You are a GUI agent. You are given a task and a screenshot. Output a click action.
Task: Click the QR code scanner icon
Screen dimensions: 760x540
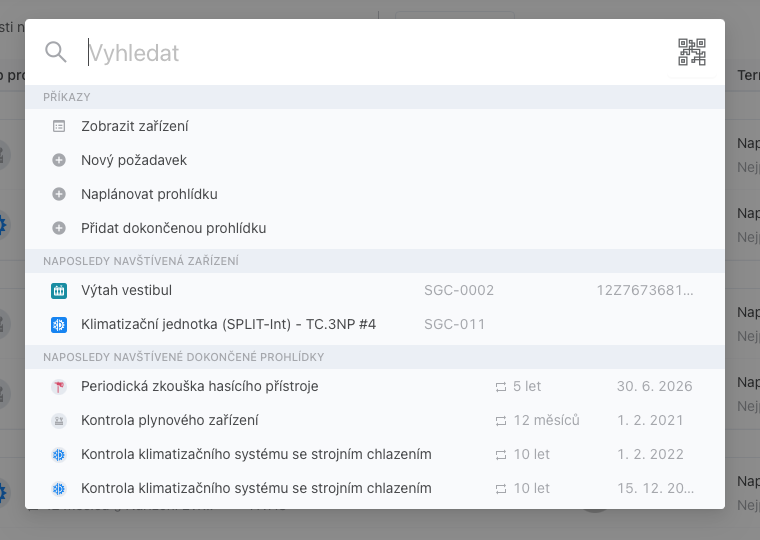click(692, 52)
